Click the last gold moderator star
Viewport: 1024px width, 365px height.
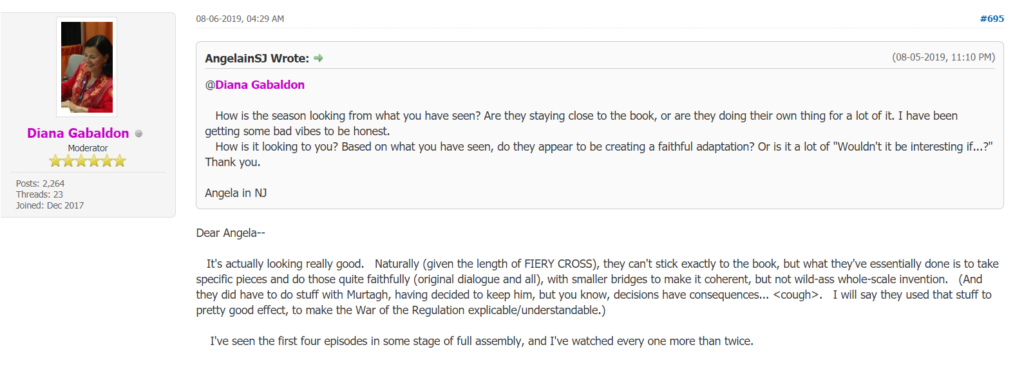(120, 161)
